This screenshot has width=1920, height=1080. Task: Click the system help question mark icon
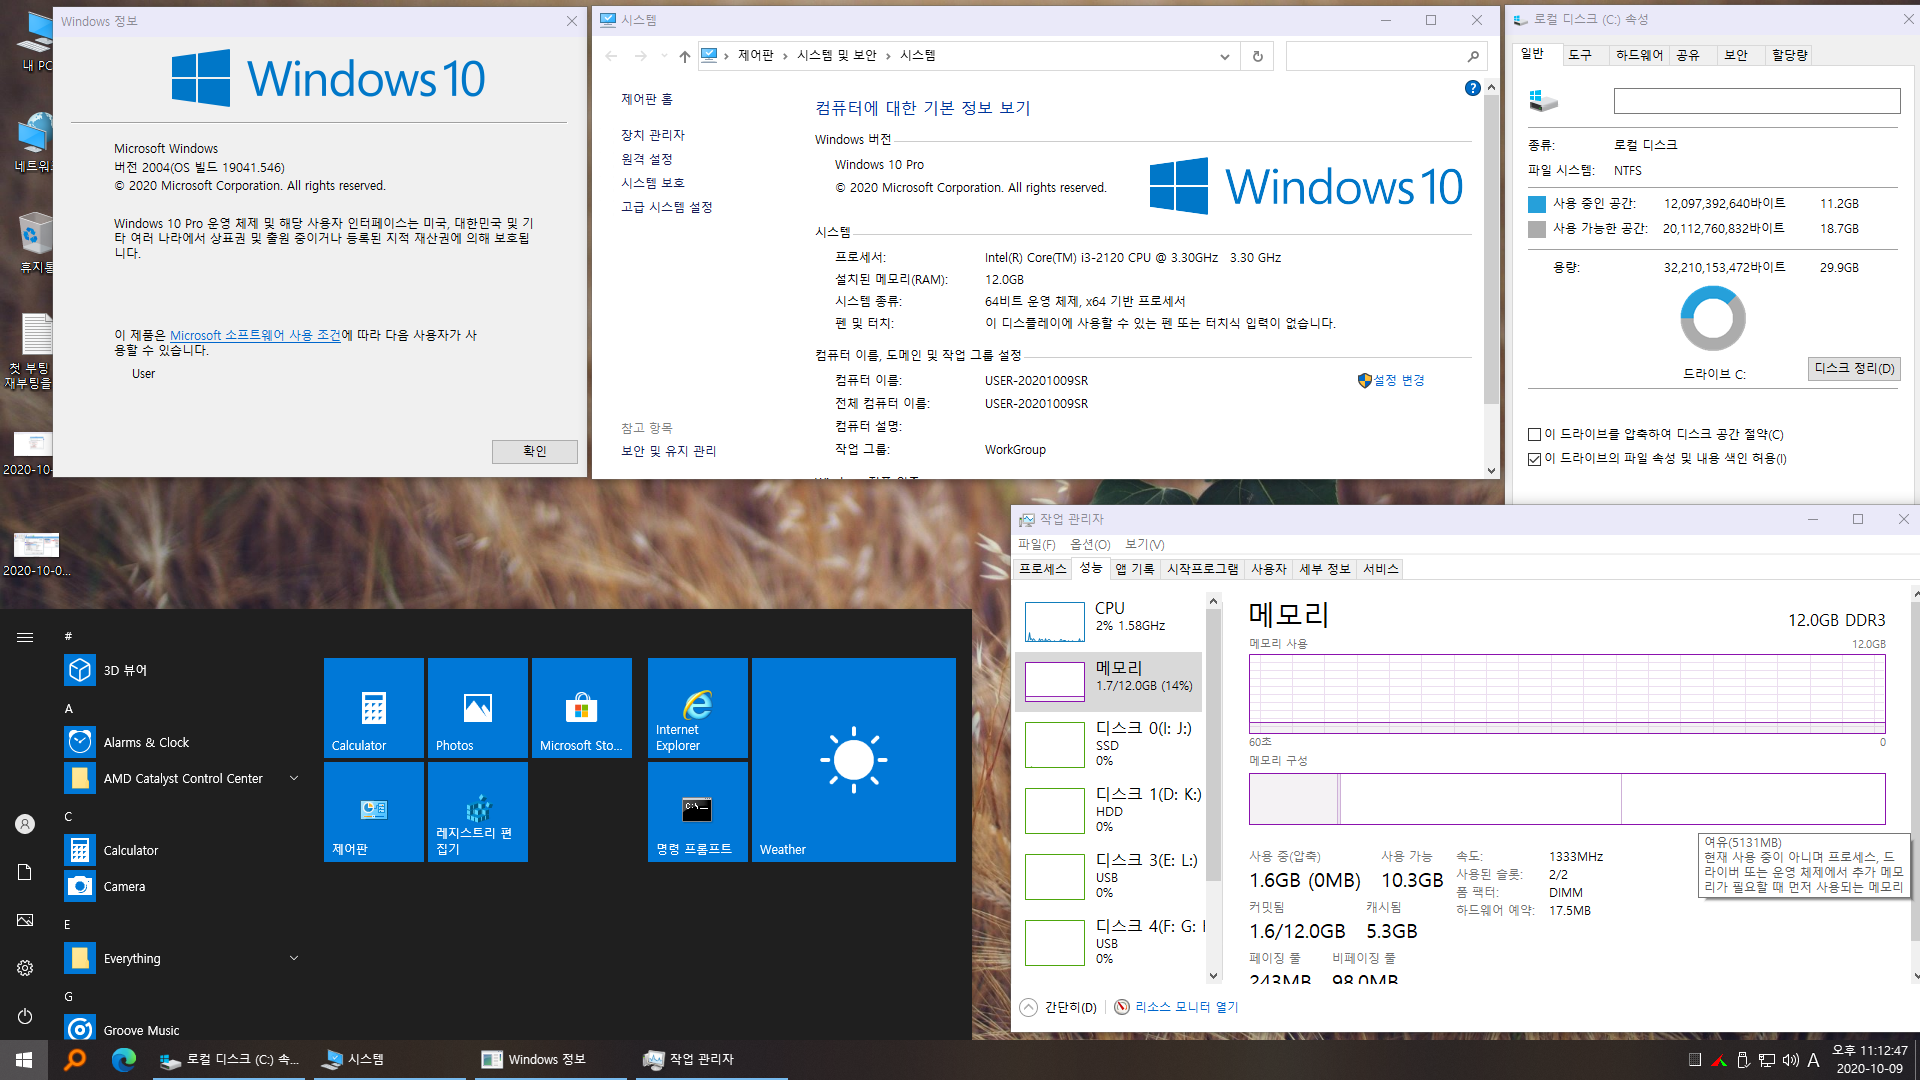(x=1472, y=88)
